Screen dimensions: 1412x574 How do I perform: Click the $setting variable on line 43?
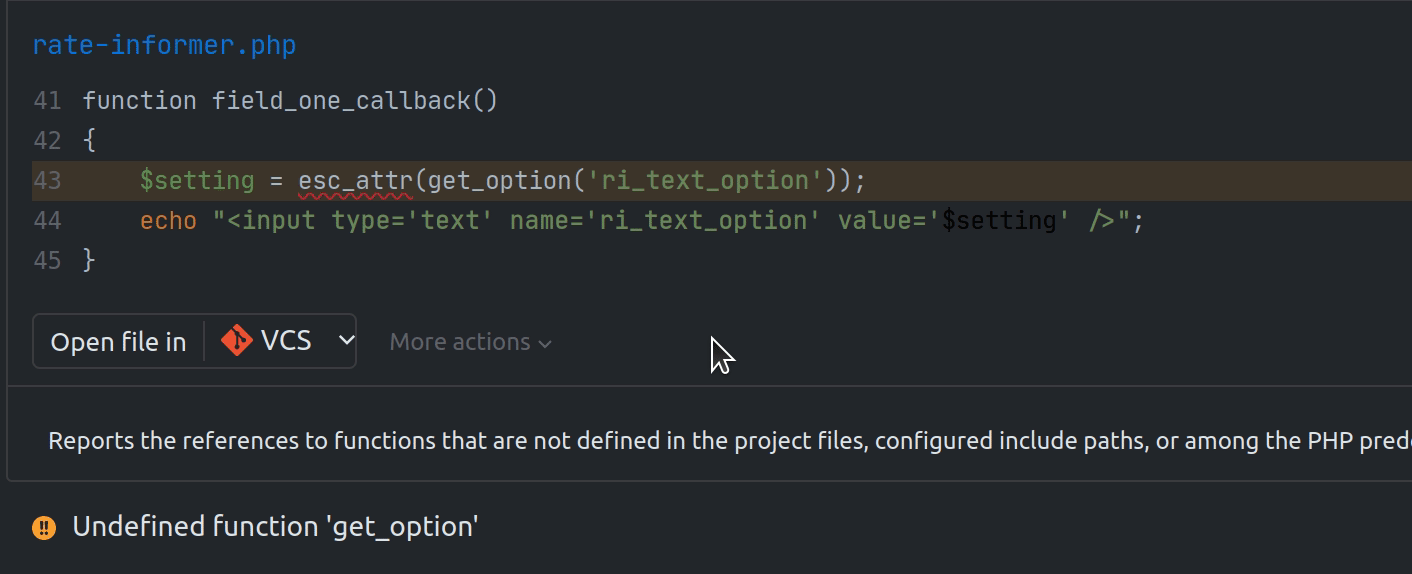pos(197,181)
